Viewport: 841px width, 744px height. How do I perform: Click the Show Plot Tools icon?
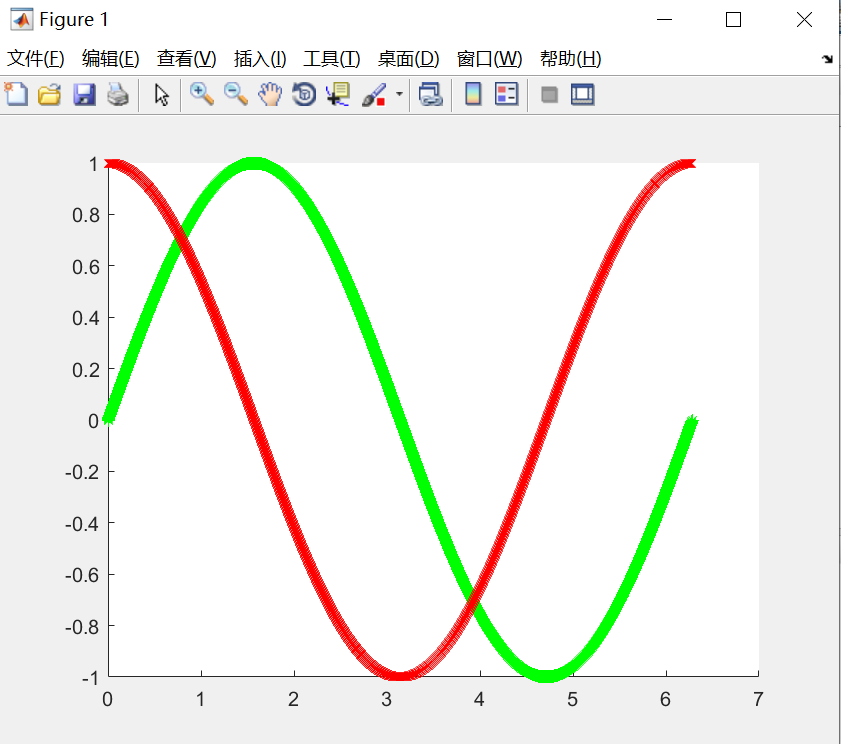click(x=582, y=94)
